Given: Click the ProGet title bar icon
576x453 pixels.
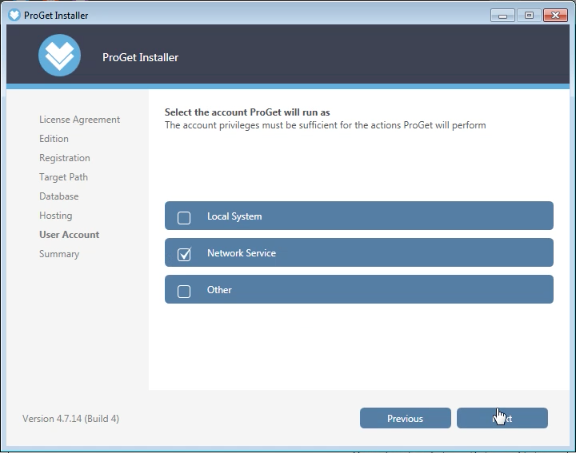Looking at the screenshot, I should coord(14,15).
